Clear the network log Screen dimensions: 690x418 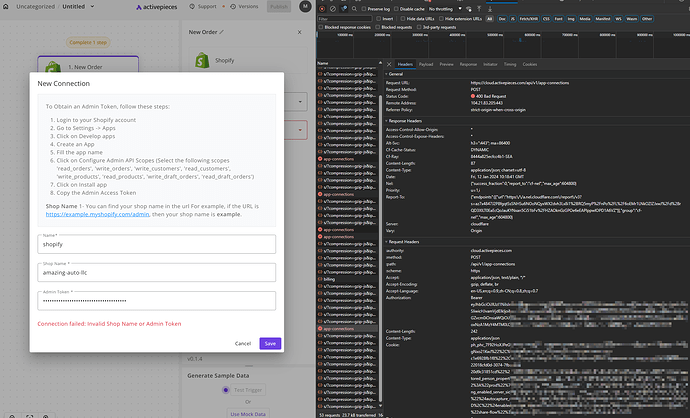pyautogui.click(x=333, y=9)
